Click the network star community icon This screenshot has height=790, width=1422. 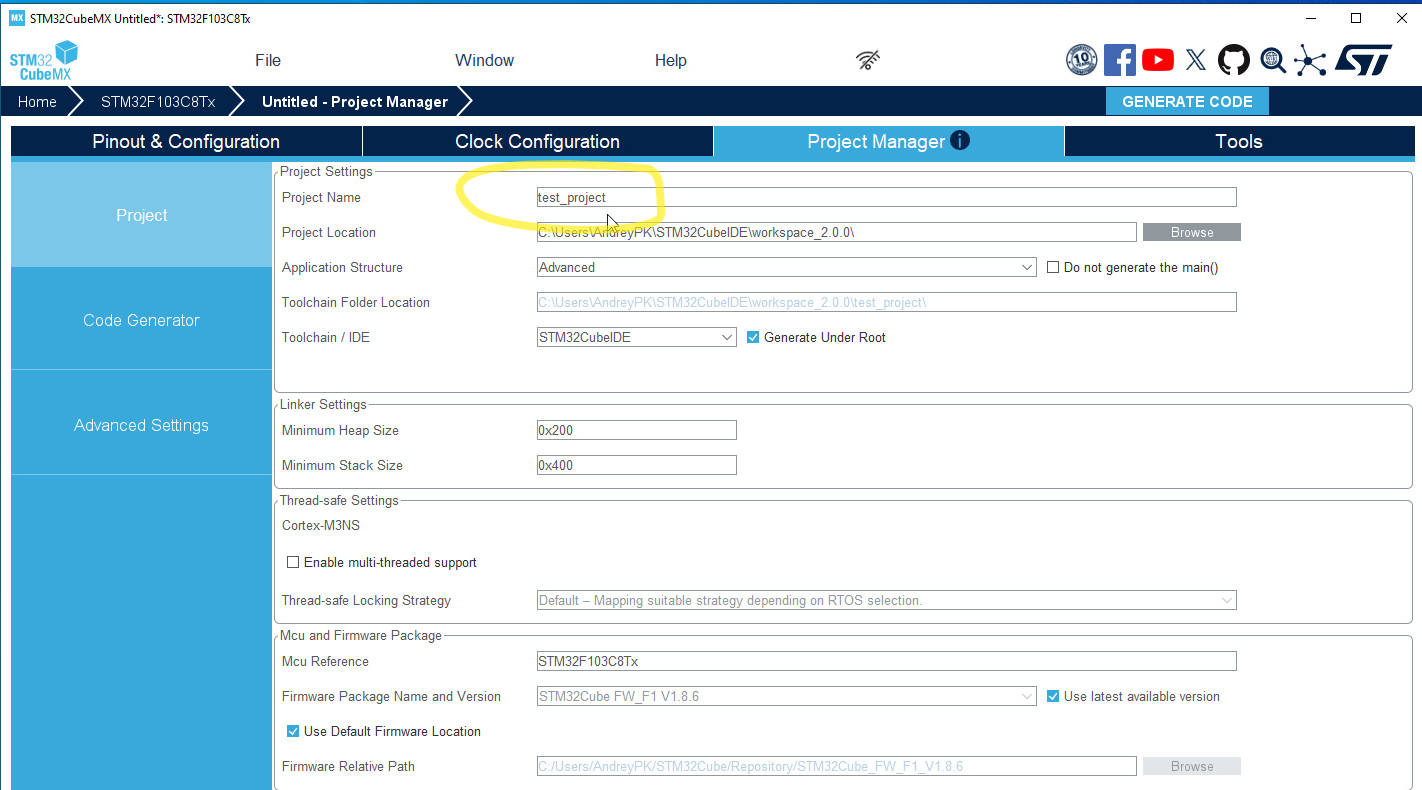tap(1310, 60)
